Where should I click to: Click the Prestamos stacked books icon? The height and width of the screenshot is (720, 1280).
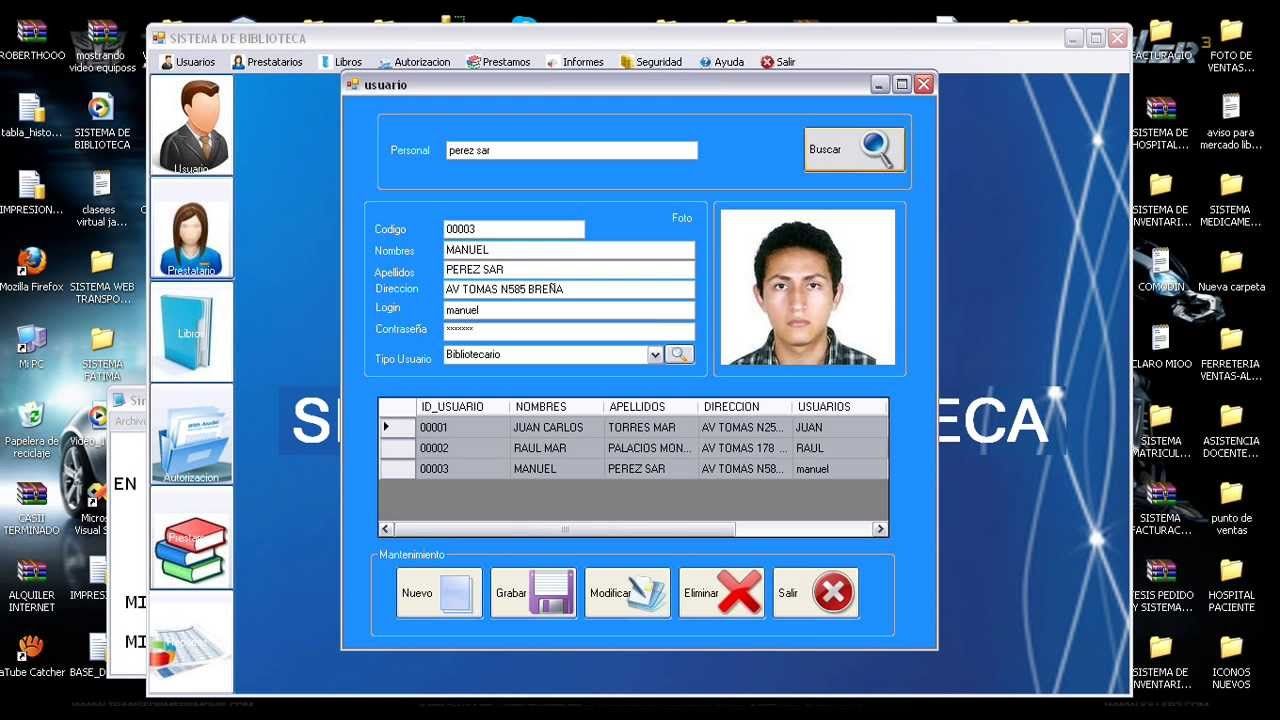[191, 540]
